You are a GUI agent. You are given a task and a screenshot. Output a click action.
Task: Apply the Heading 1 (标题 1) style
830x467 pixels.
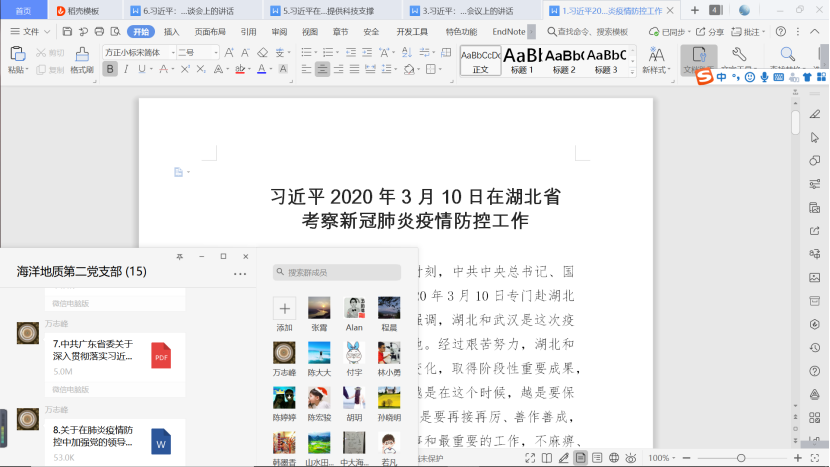(523, 60)
